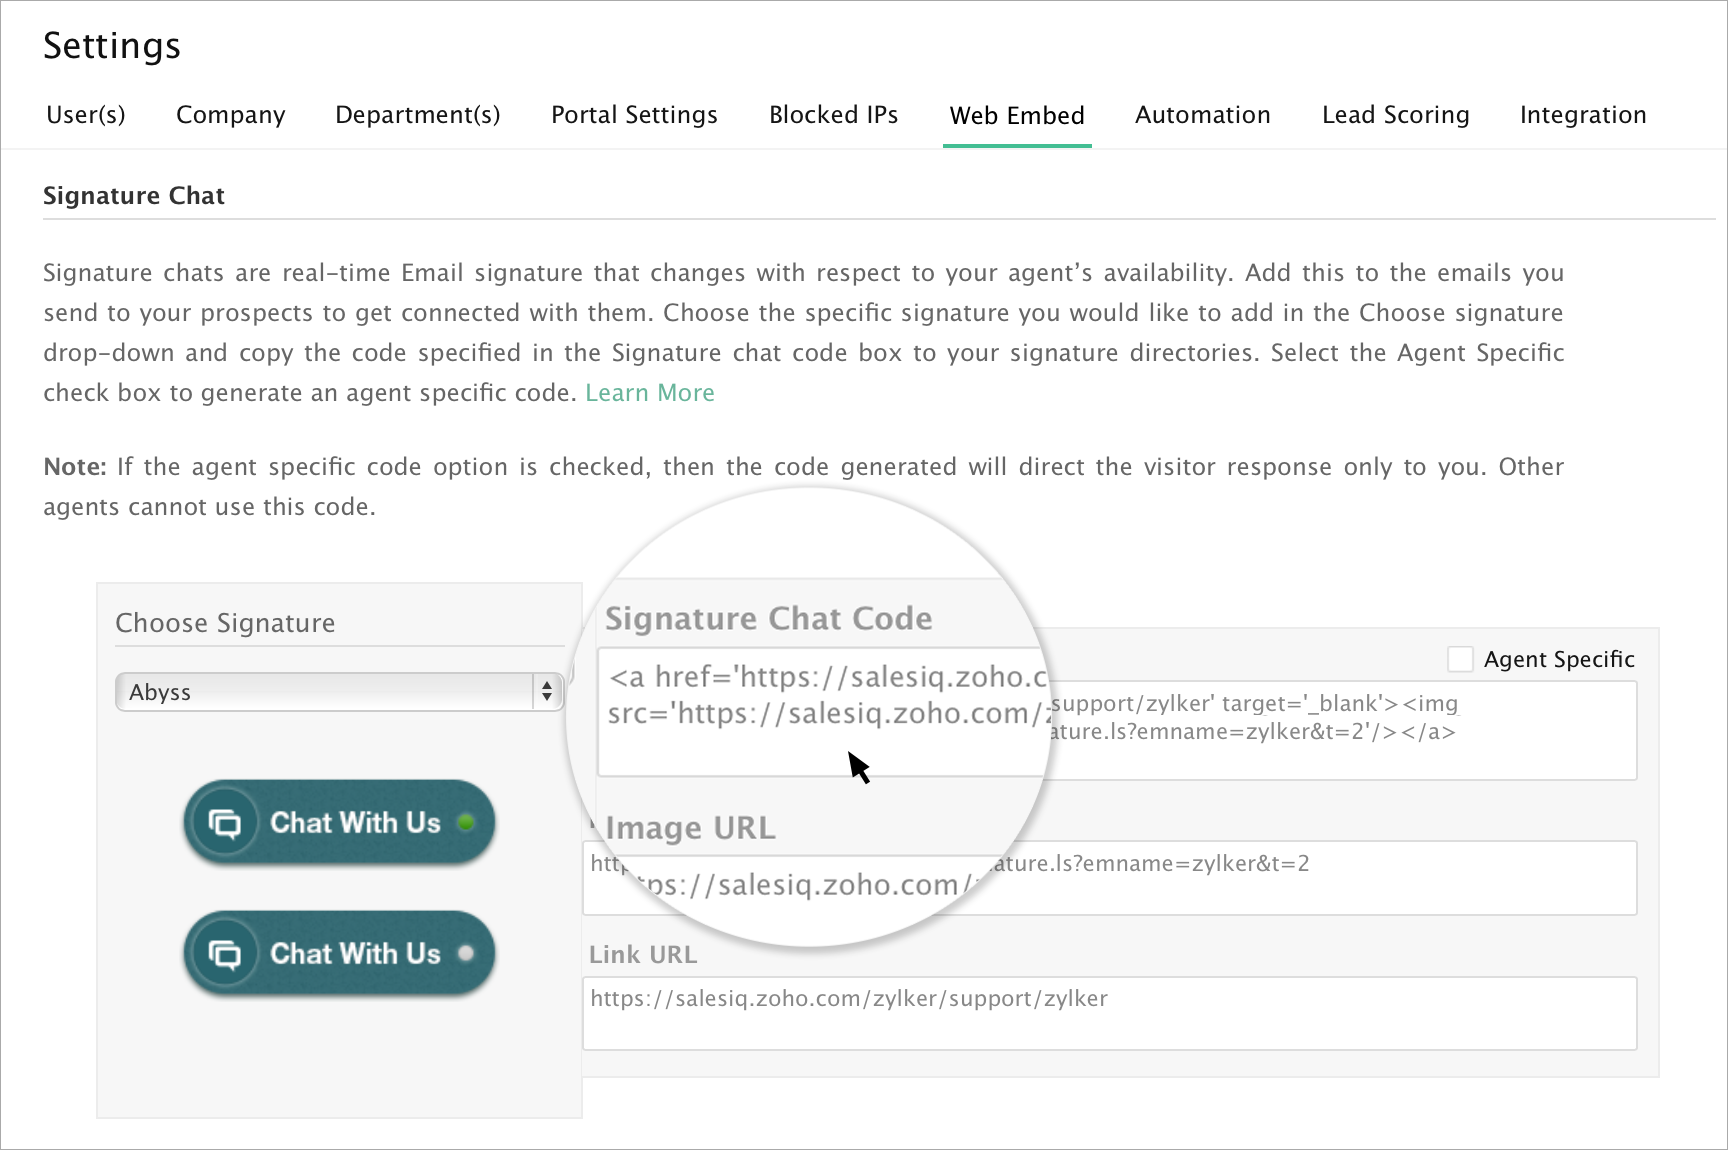Follow the Learn More link

pyautogui.click(x=649, y=393)
